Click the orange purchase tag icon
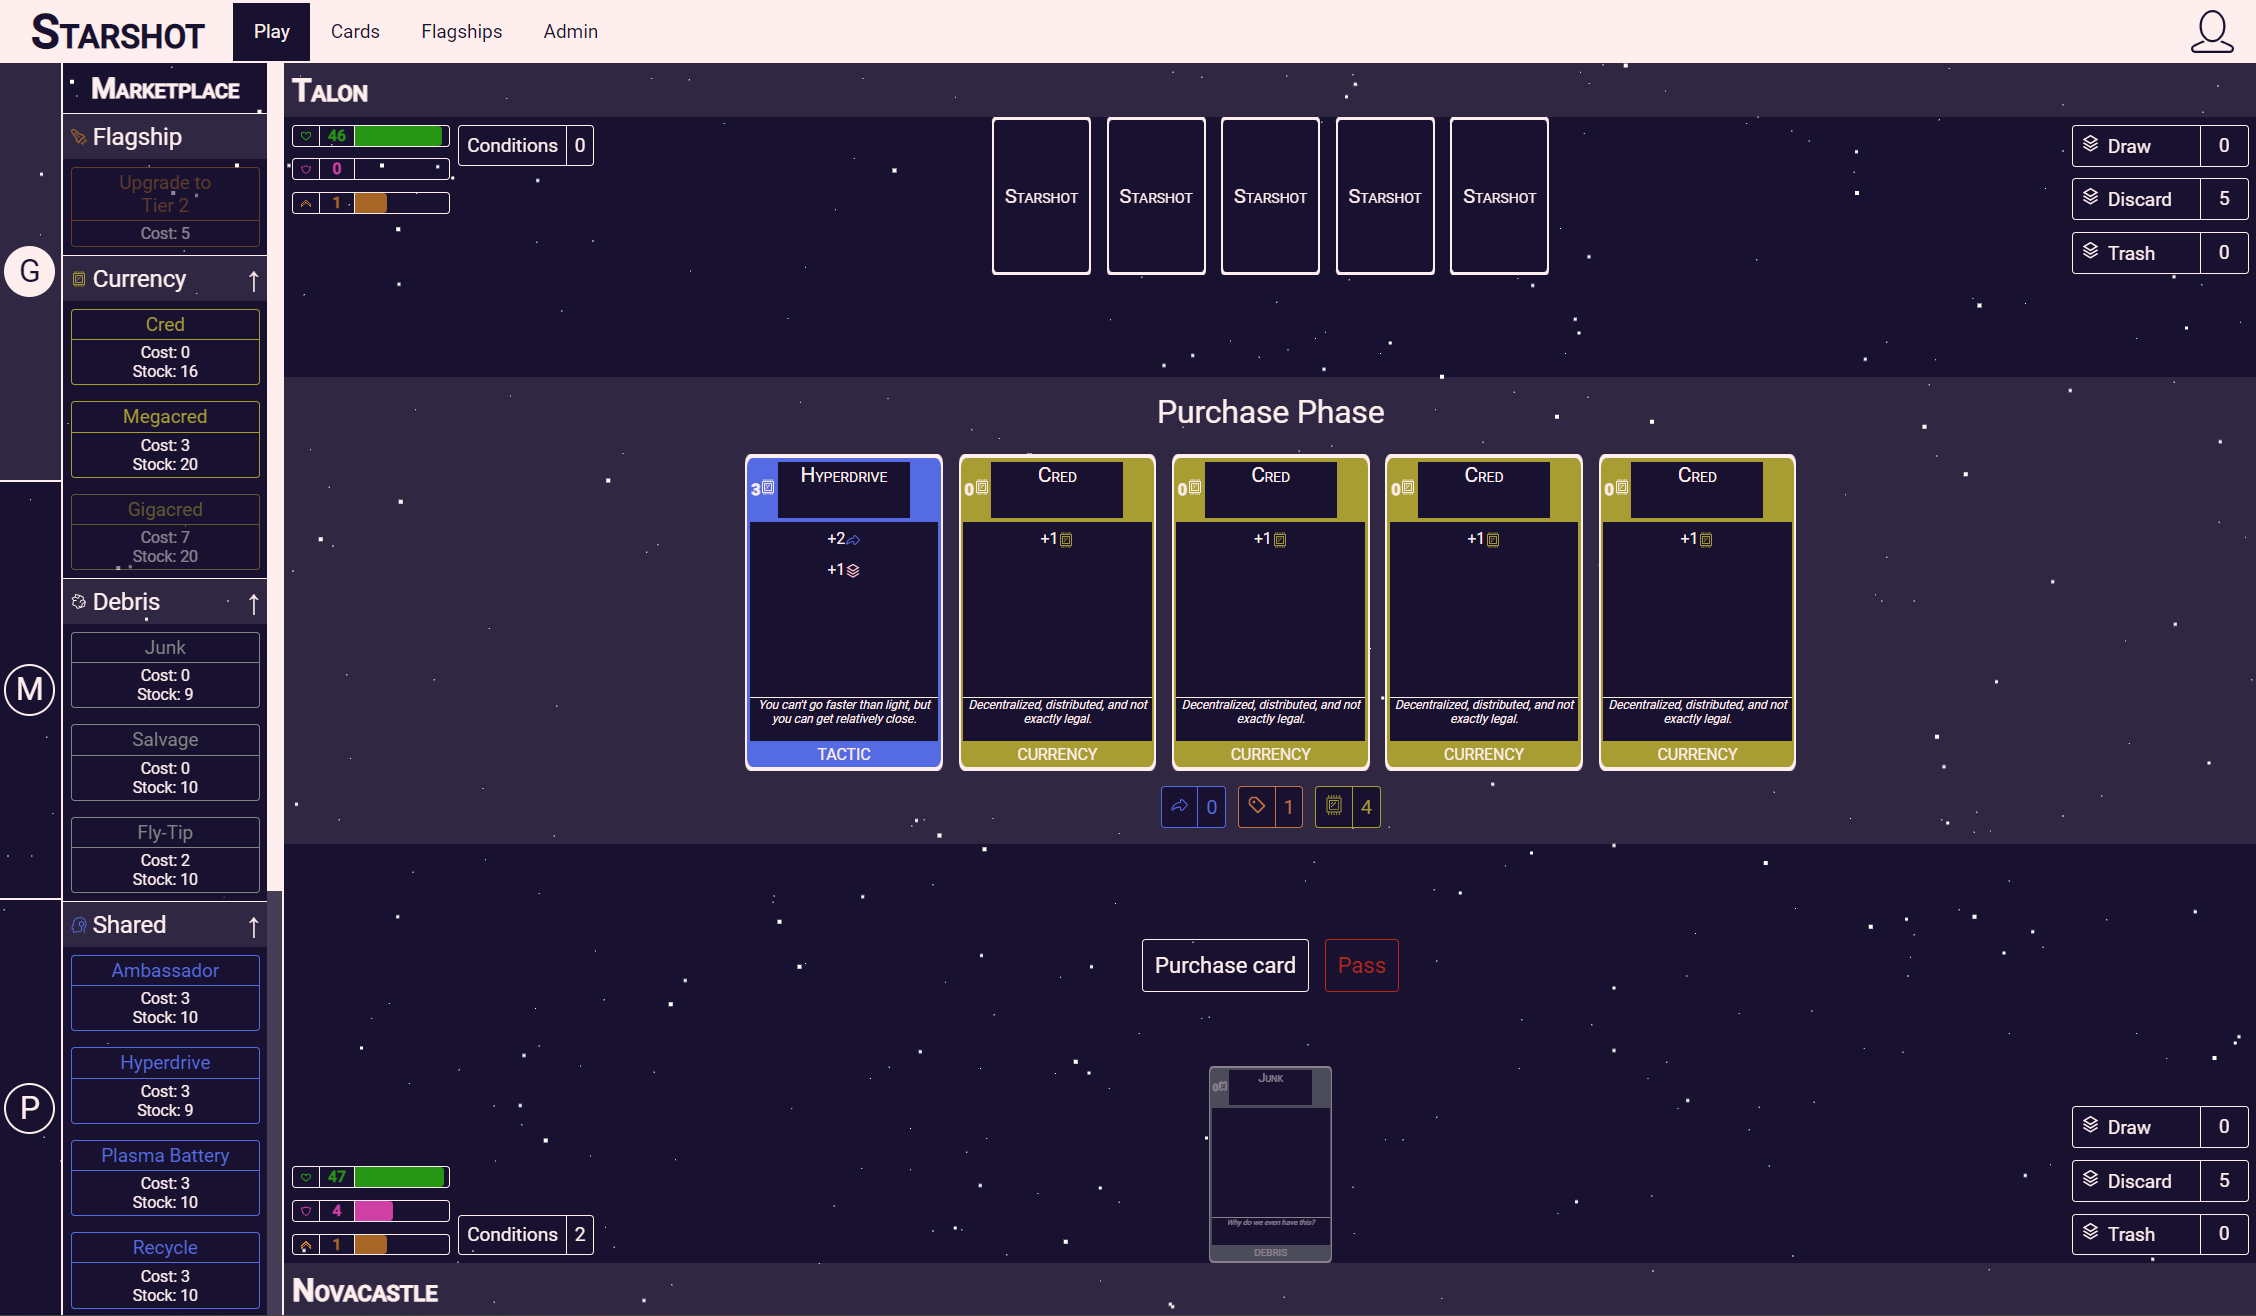Image resolution: width=2256 pixels, height=1316 pixels. pyautogui.click(x=1257, y=807)
